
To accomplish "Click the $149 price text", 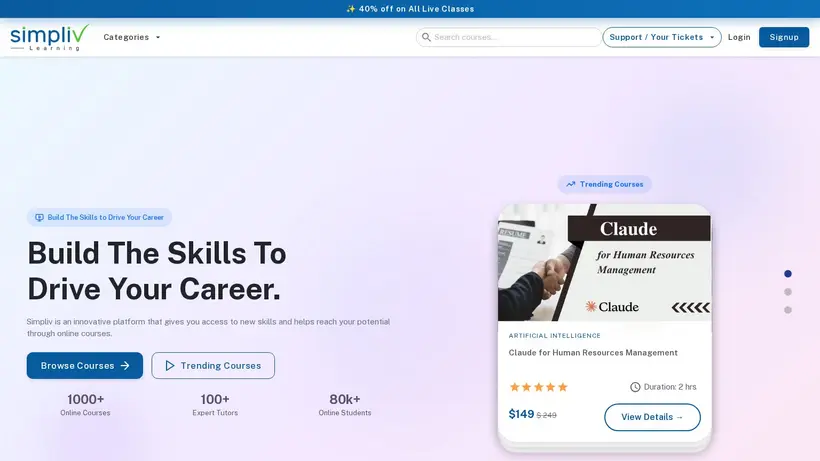I will (x=521, y=414).
